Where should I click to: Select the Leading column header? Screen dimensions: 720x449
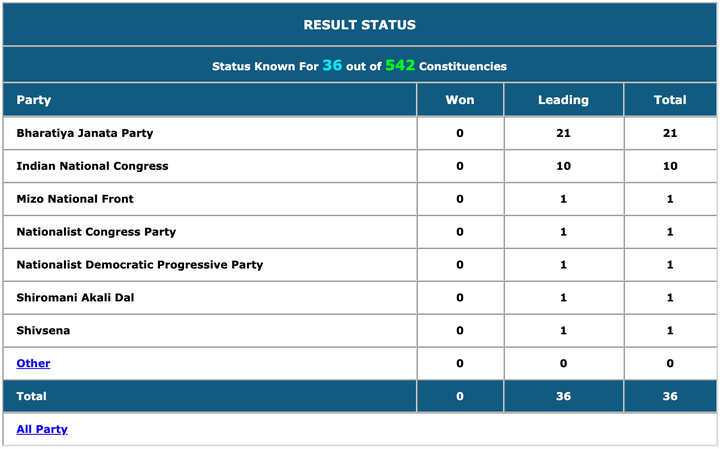[563, 100]
